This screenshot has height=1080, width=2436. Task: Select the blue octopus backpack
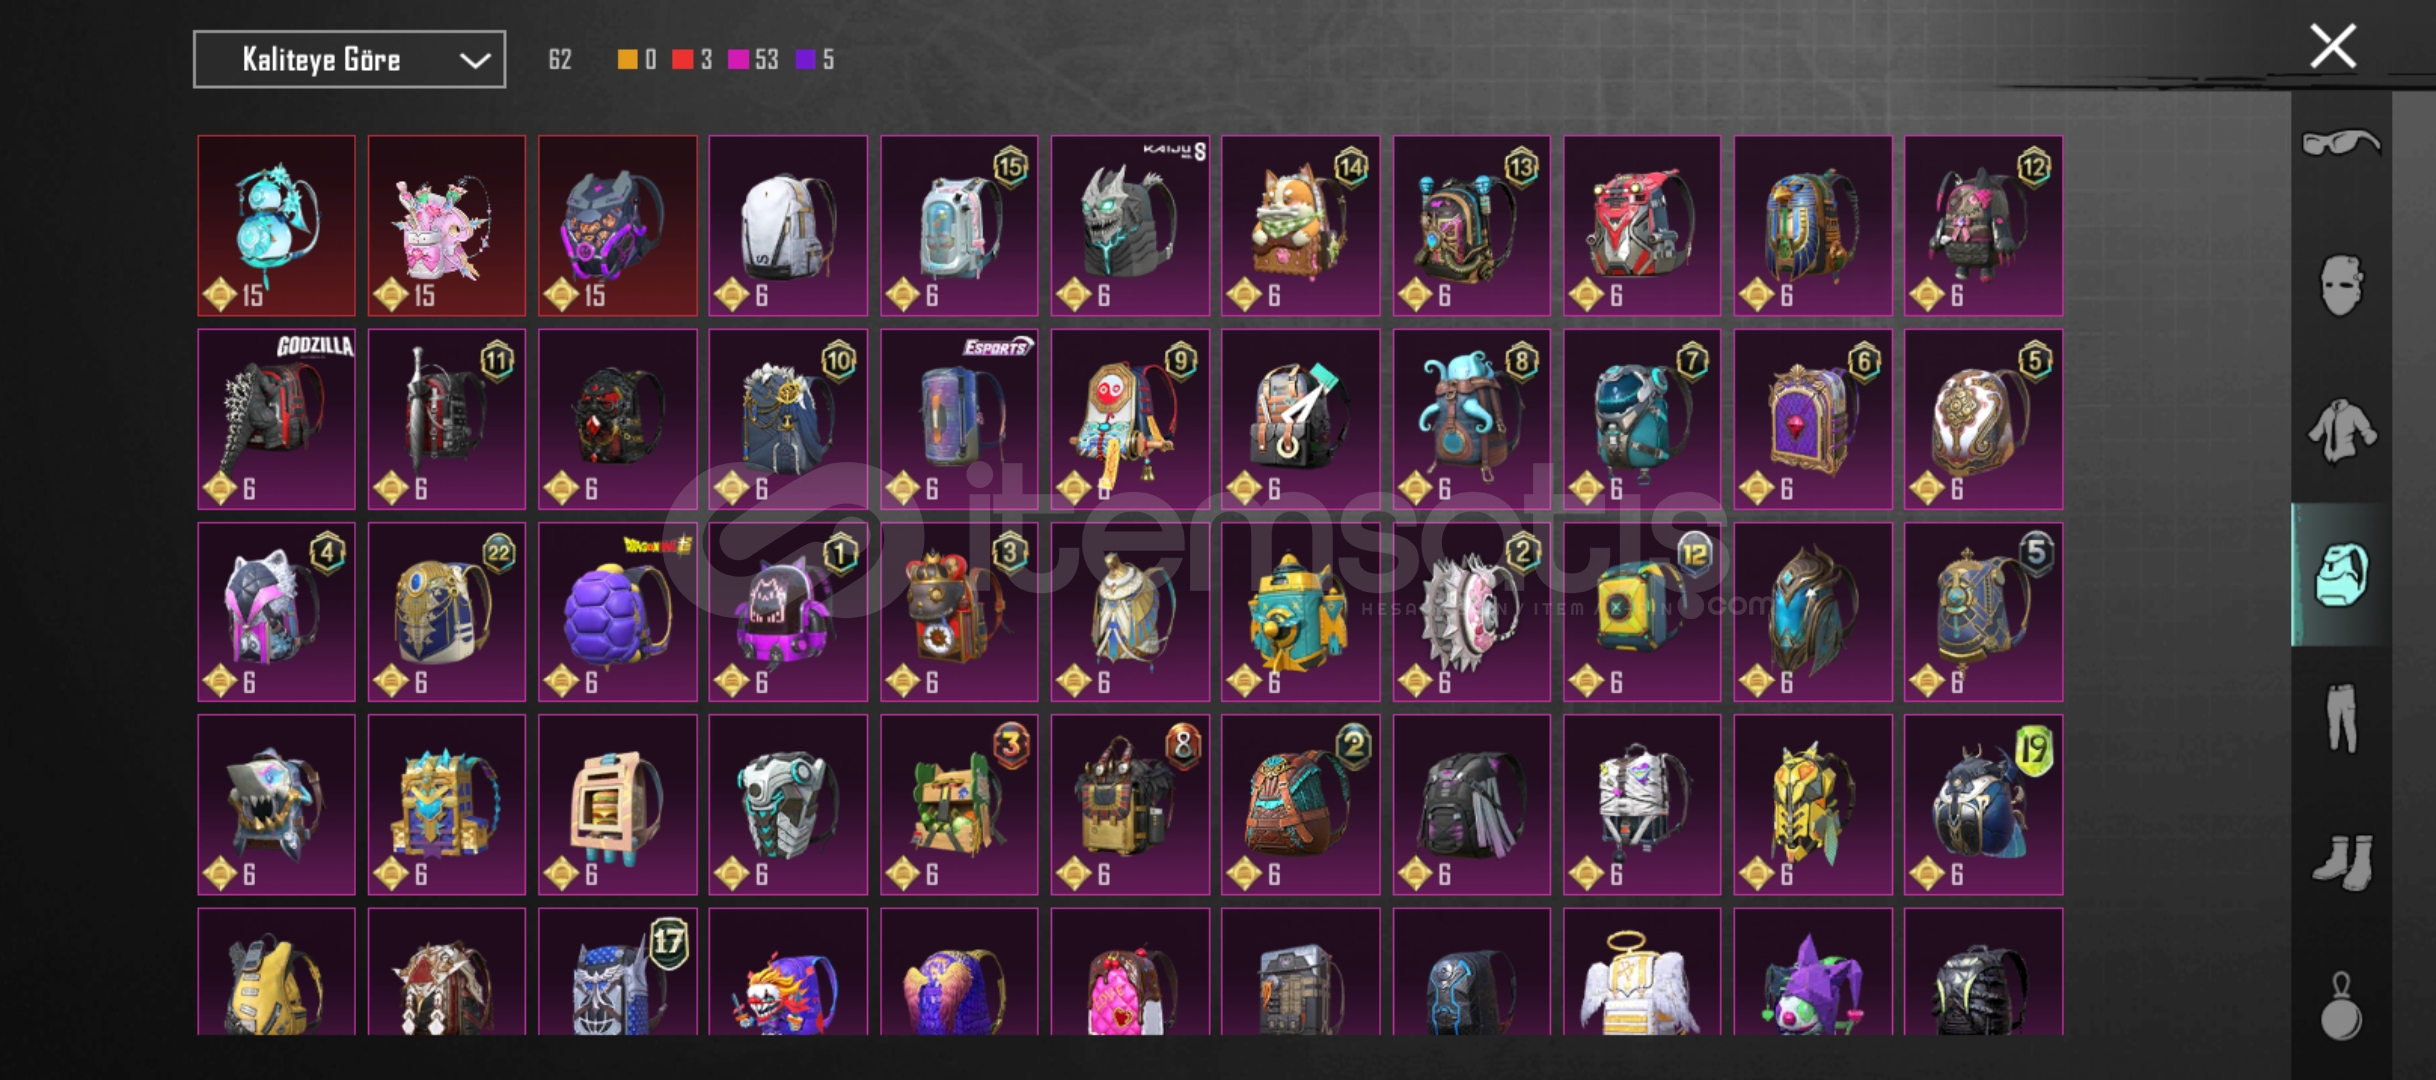(1471, 419)
